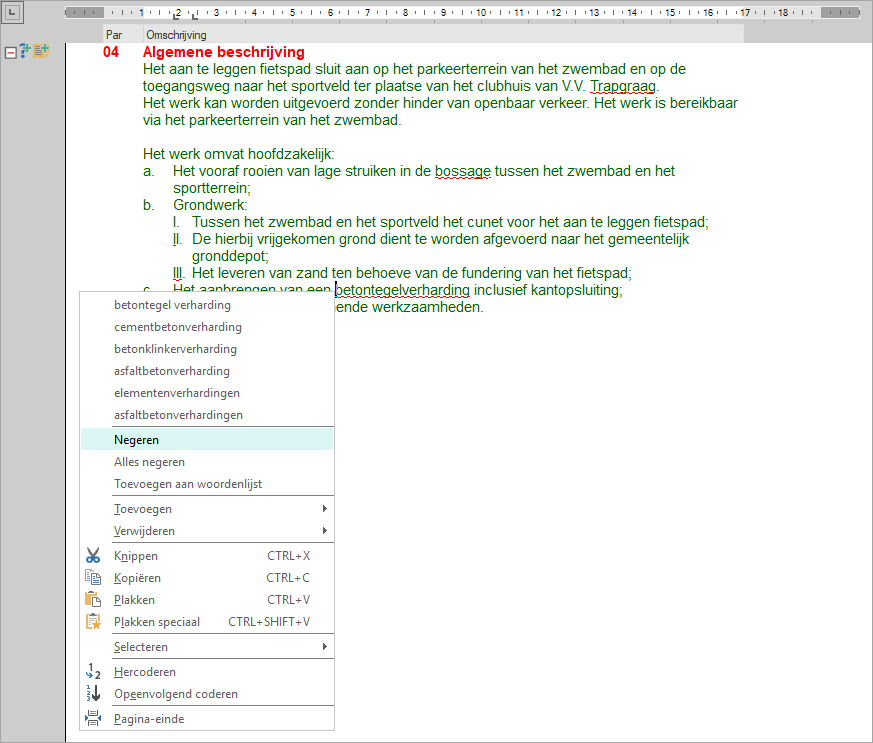Select Toevoegen aan woordenlijst
Viewport: 873px width, 743px height.
click(x=207, y=484)
